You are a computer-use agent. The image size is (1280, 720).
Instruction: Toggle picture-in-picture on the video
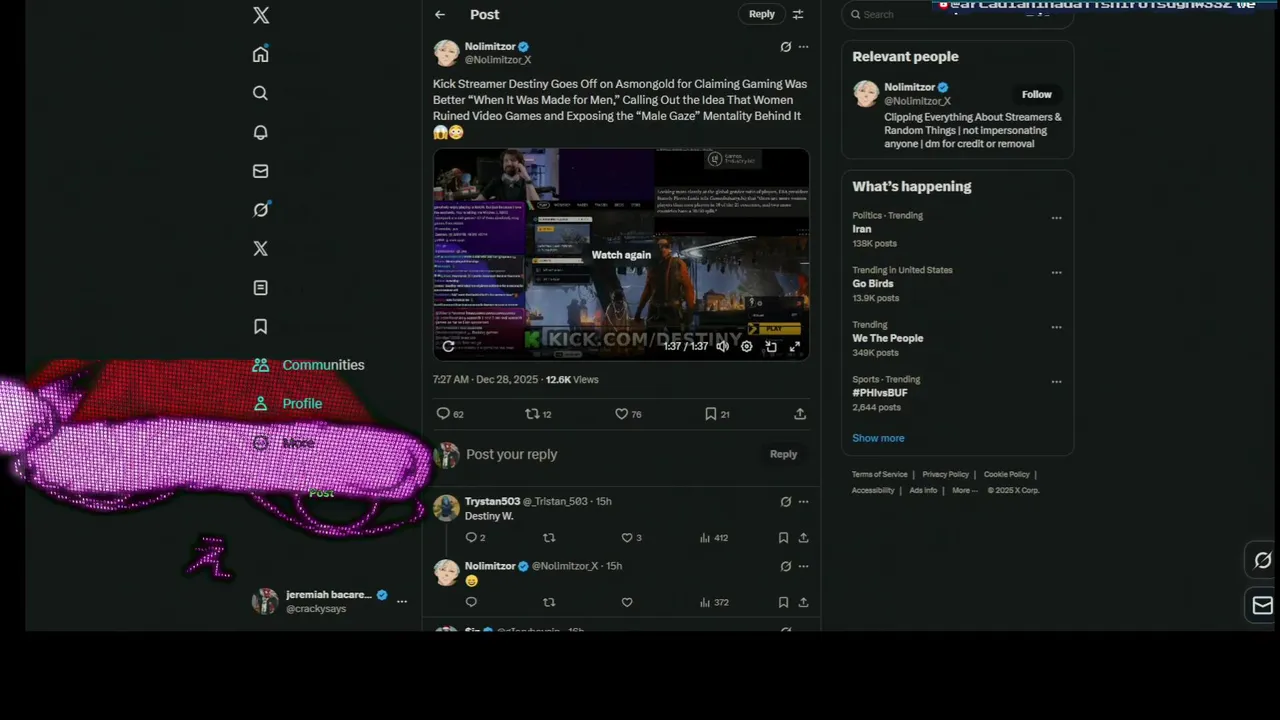pos(771,346)
